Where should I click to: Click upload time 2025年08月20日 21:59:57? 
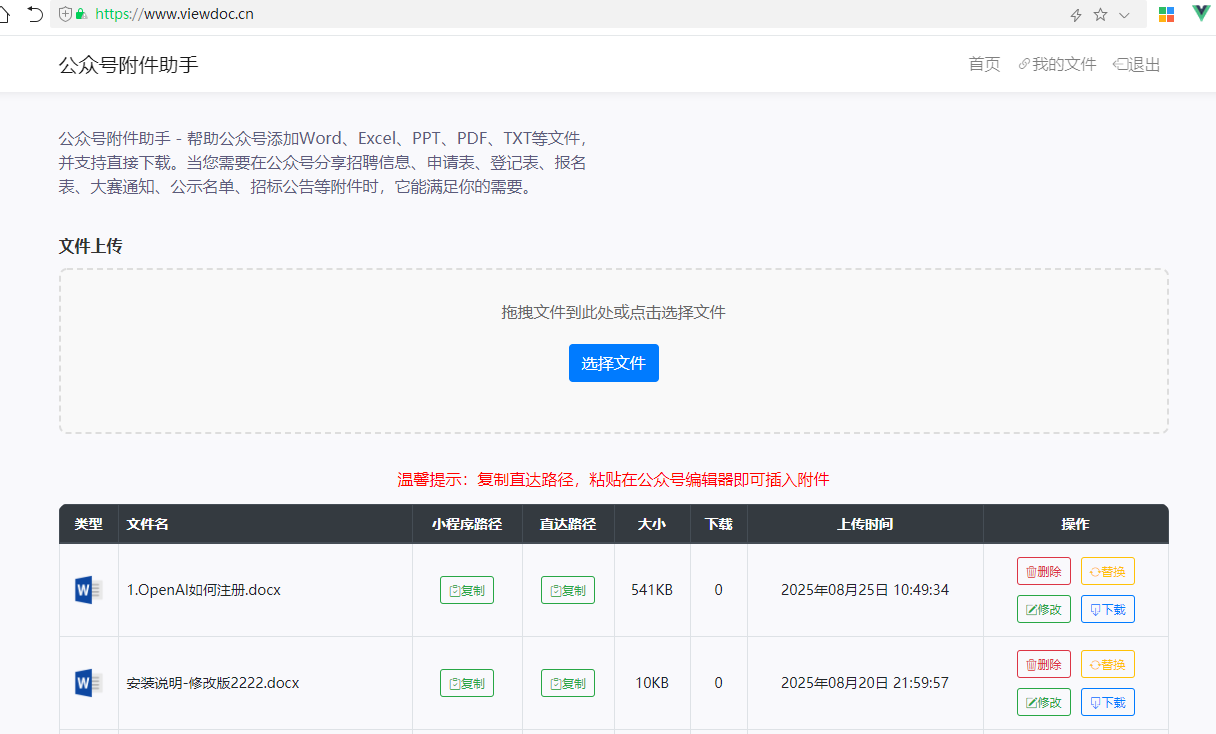(865, 683)
